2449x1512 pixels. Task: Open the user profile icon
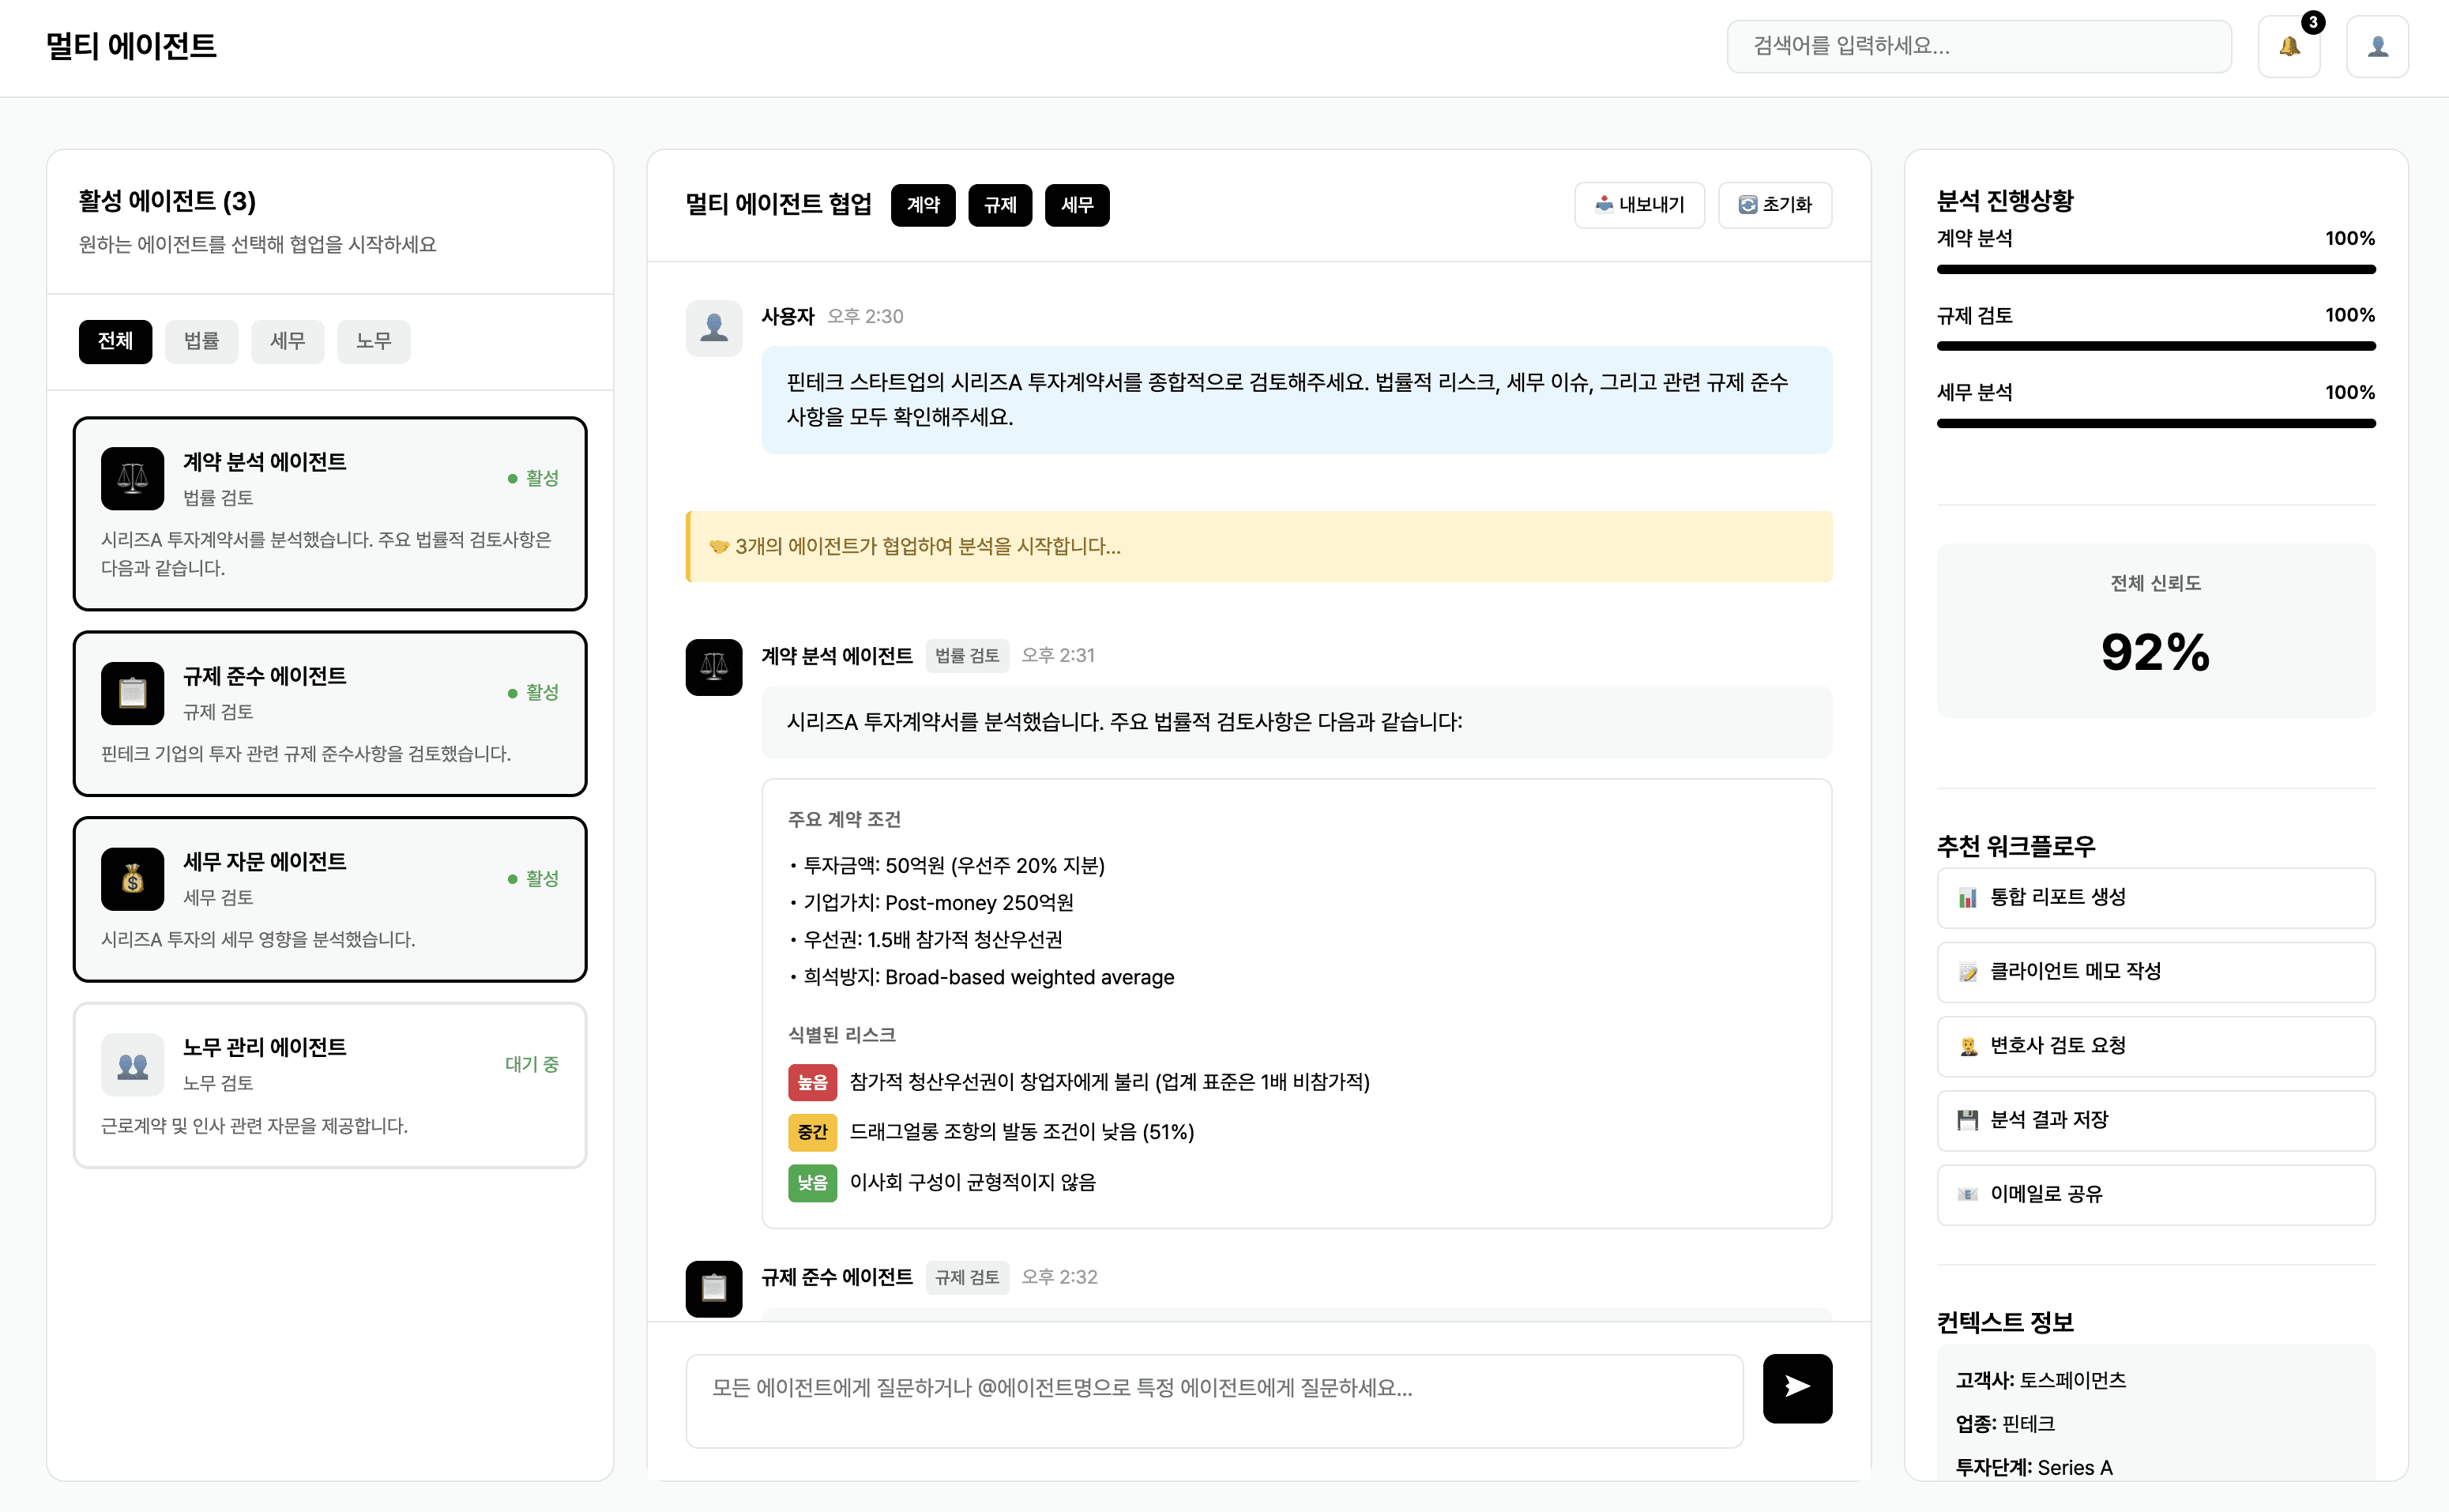tap(2377, 47)
